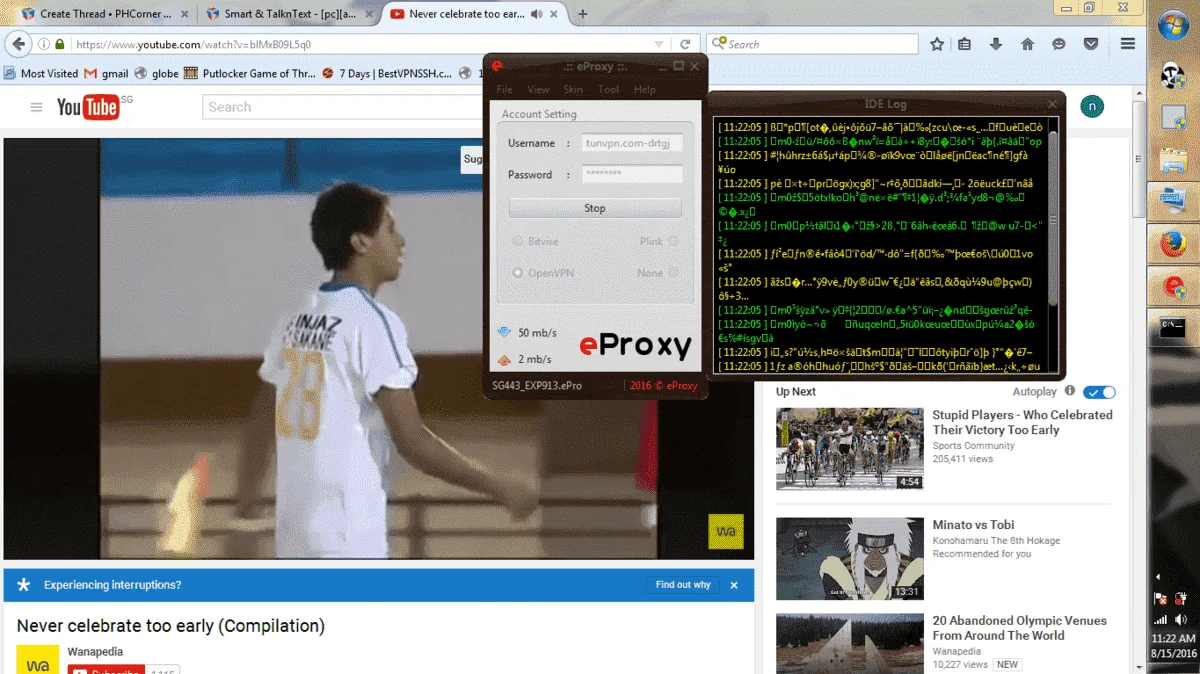This screenshot has height=674, width=1200.
Task: Go to the Firefox home page
Action: click(x=1027, y=44)
